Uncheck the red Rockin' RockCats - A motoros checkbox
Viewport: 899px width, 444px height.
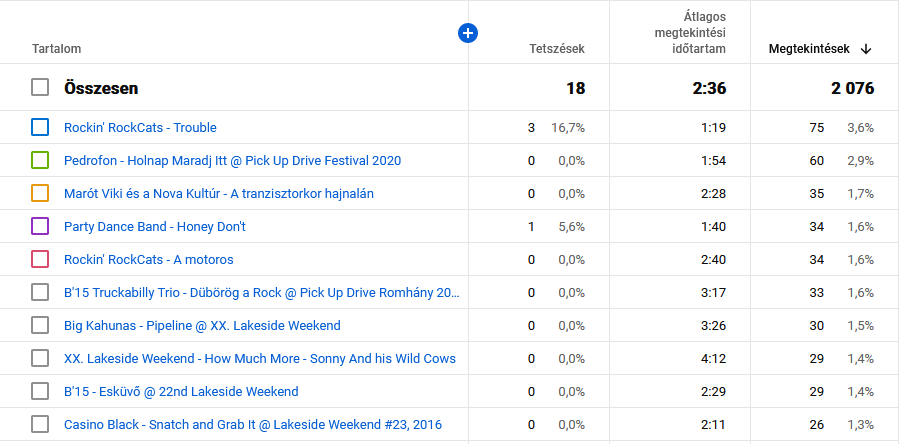[x=40, y=259]
